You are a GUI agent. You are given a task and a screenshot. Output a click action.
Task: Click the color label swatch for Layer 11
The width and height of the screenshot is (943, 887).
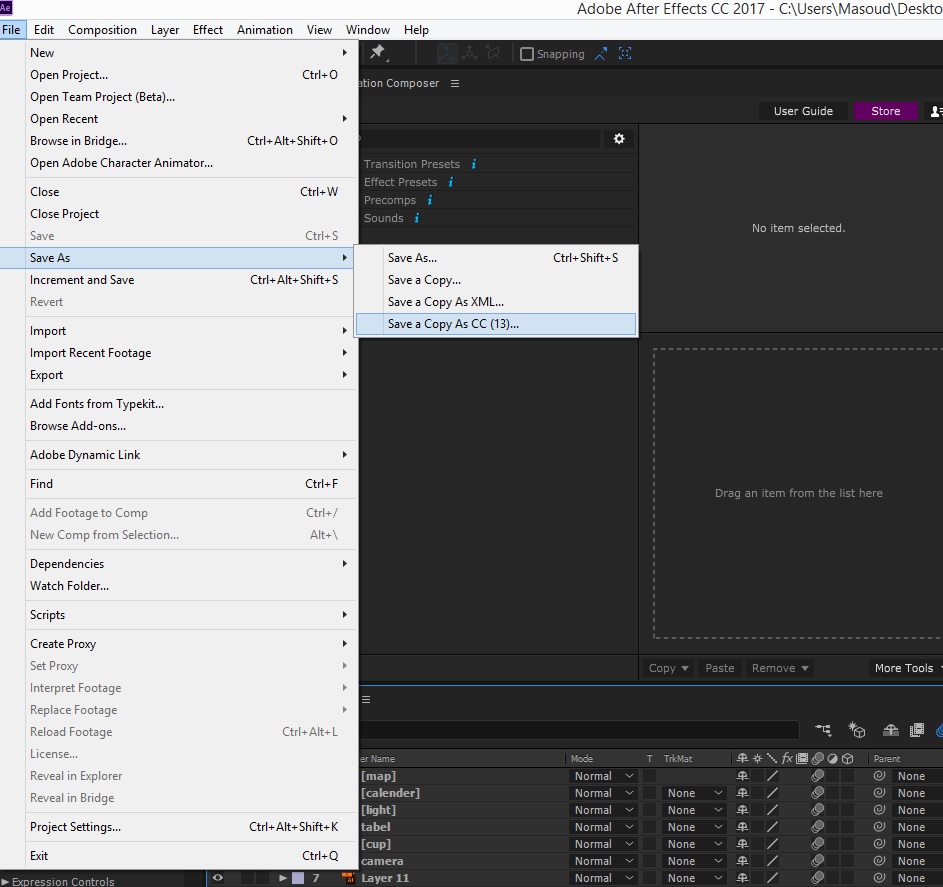click(x=298, y=878)
